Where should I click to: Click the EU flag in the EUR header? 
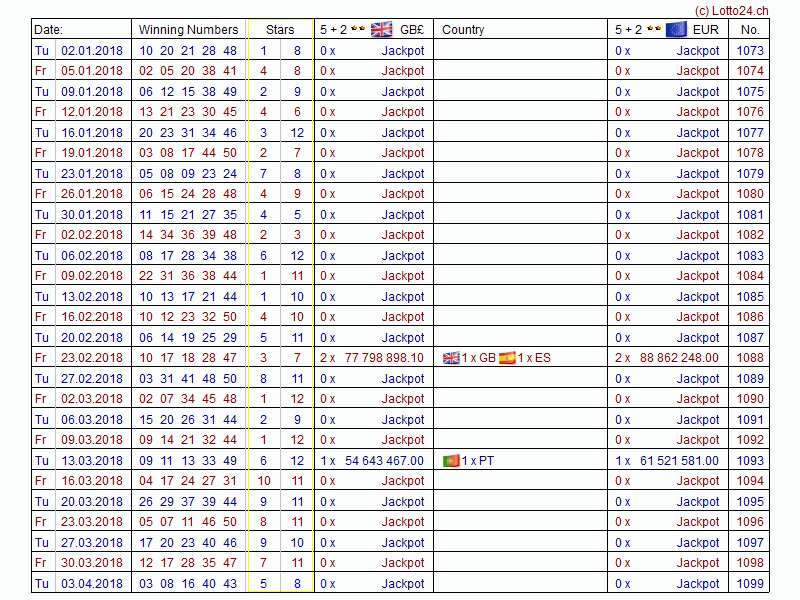pos(676,29)
